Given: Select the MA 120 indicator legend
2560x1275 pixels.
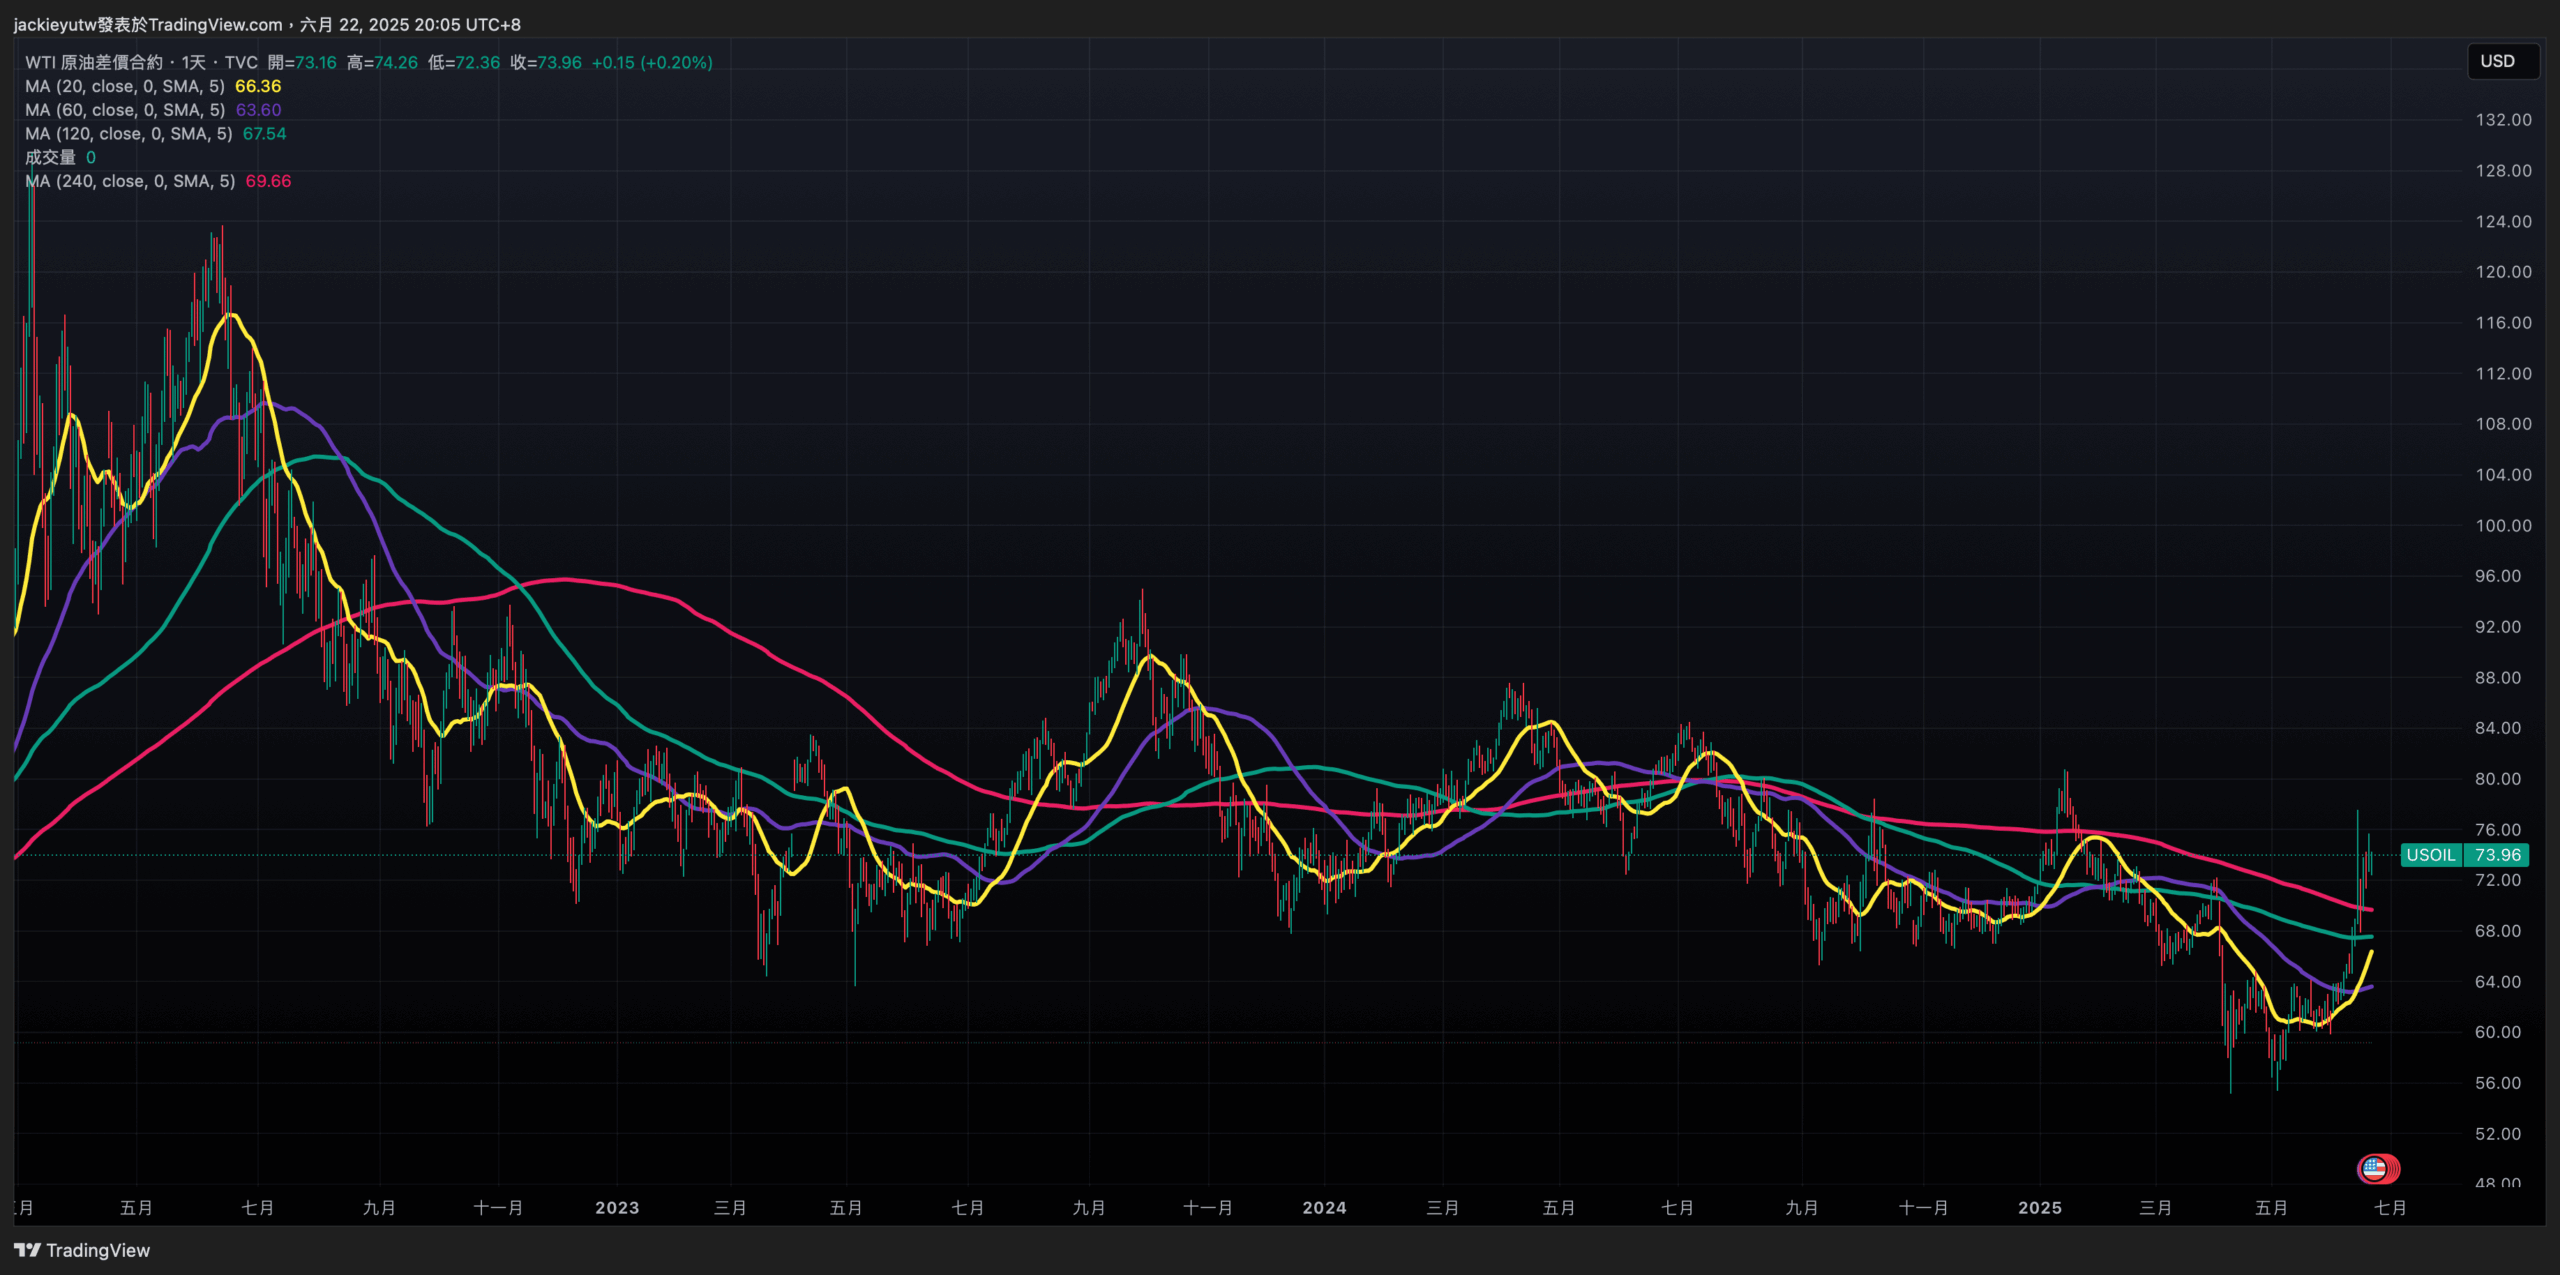Looking at the screenshot, I should [128, 134].
